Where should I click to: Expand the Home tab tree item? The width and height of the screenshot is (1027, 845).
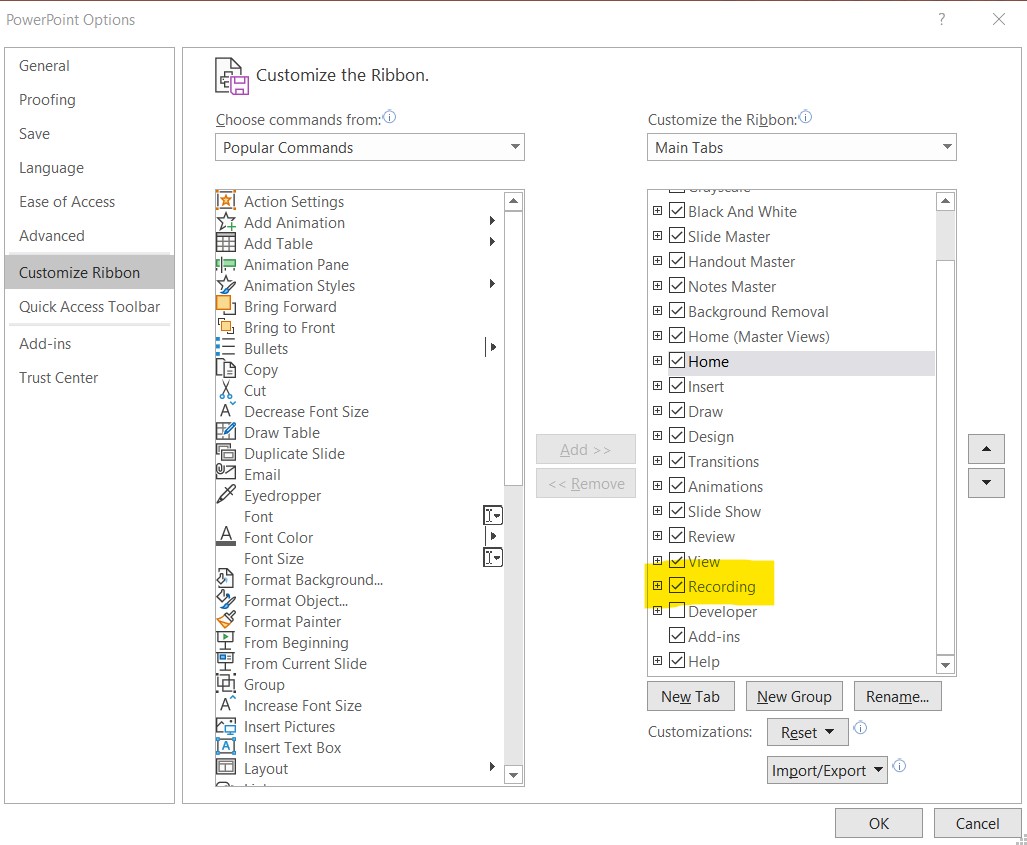tap(657, 361)
